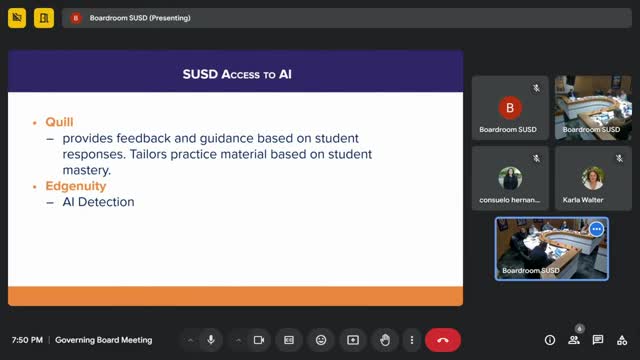Select the Boardroom SUSD tile with red B

click(510, 108)
